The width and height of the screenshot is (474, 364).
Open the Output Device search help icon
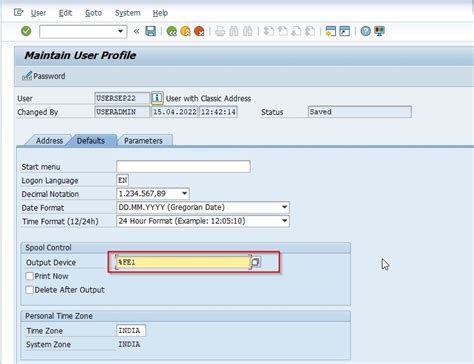pyautogui.click(x=256, y=262)
